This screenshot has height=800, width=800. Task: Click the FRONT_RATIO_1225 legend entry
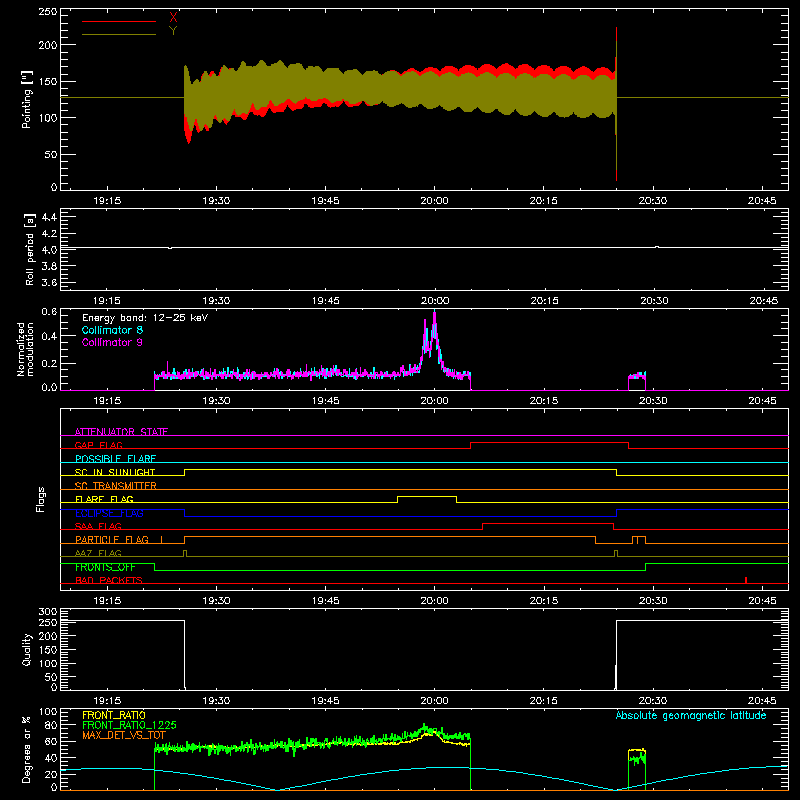[129, 725]
